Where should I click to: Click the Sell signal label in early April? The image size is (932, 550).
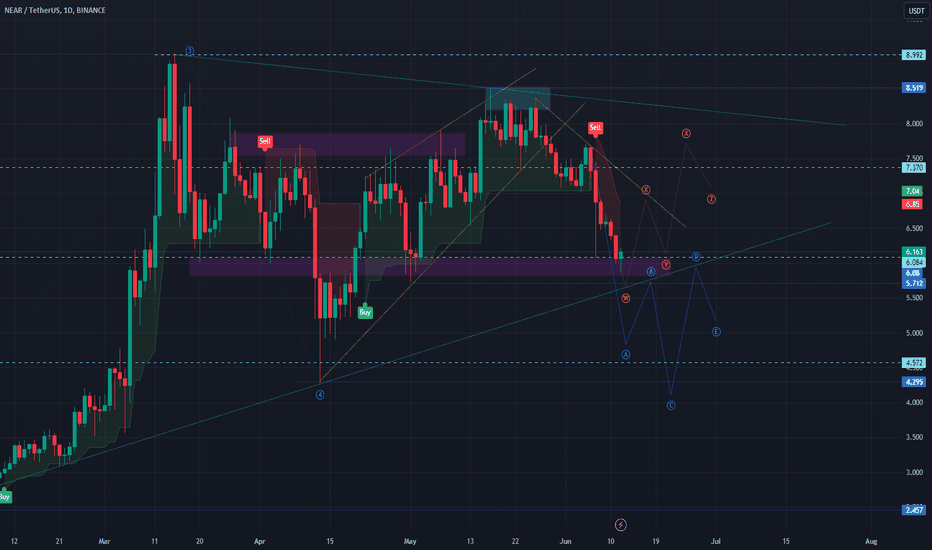click(265, 142)
